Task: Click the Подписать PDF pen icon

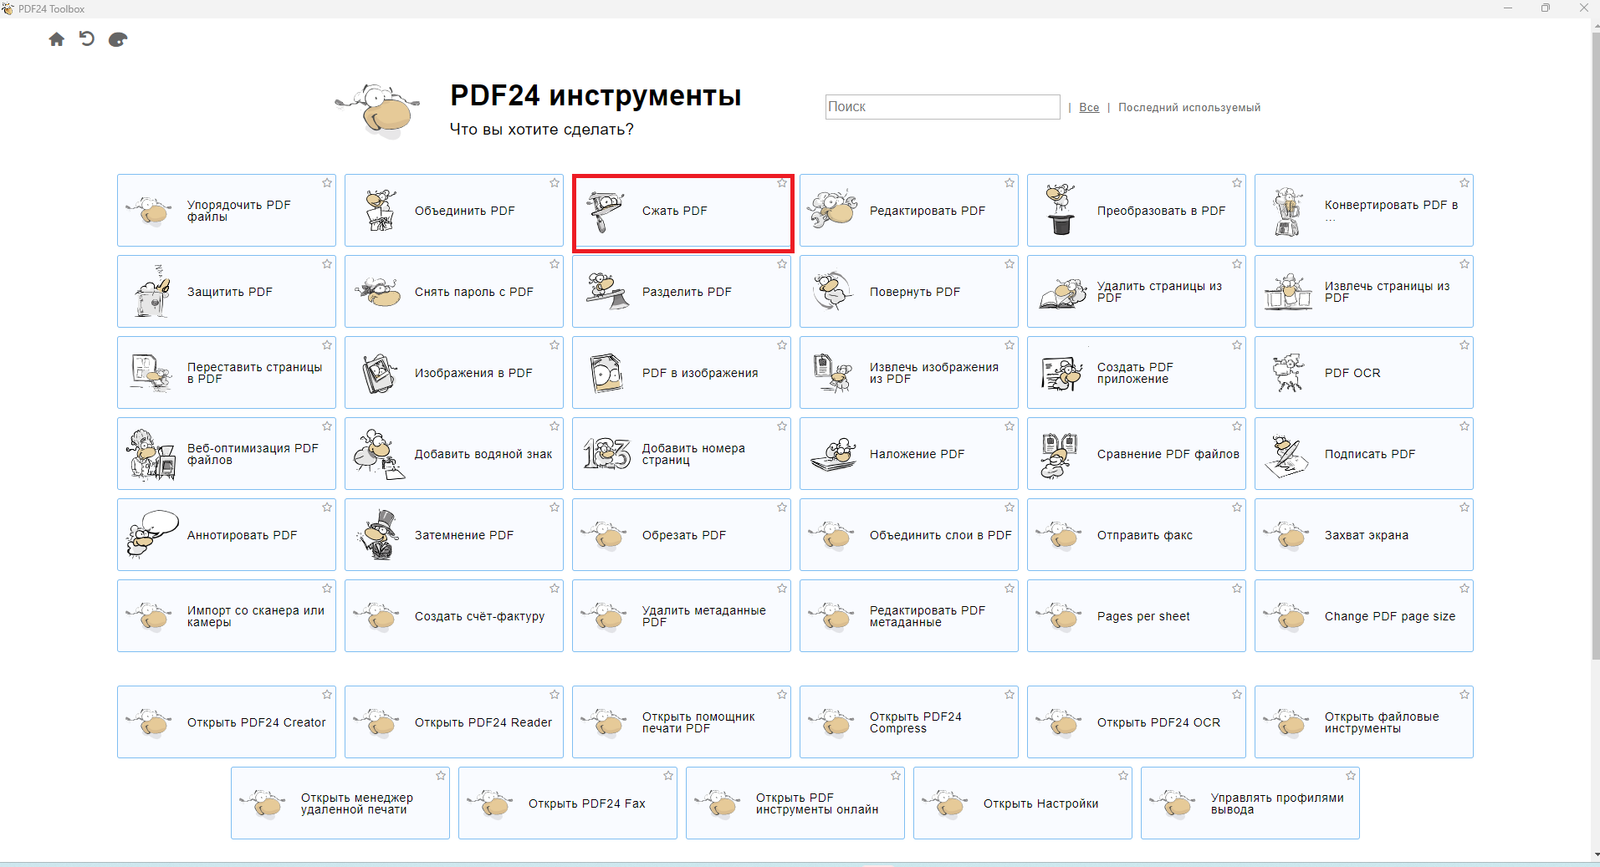Action: [1287, 456]
